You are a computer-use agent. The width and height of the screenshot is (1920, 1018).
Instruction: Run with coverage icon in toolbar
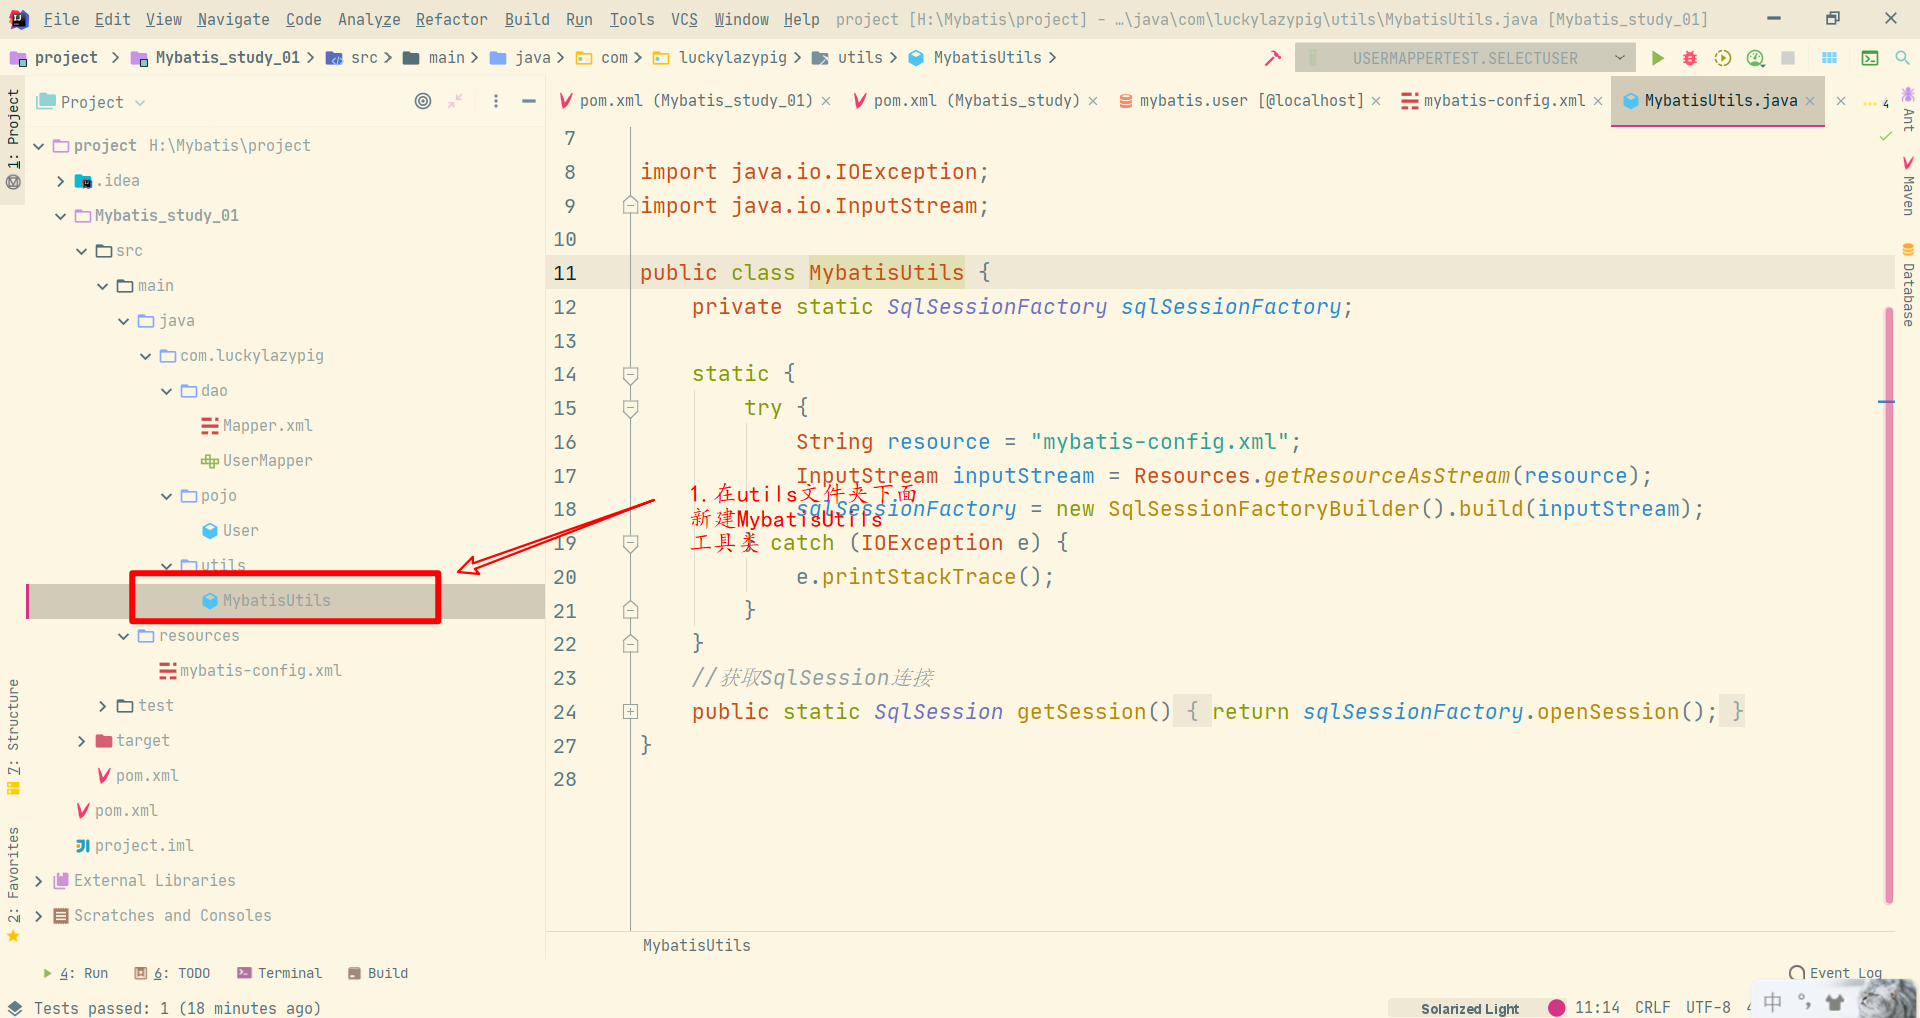click(x=1722, y=58)
